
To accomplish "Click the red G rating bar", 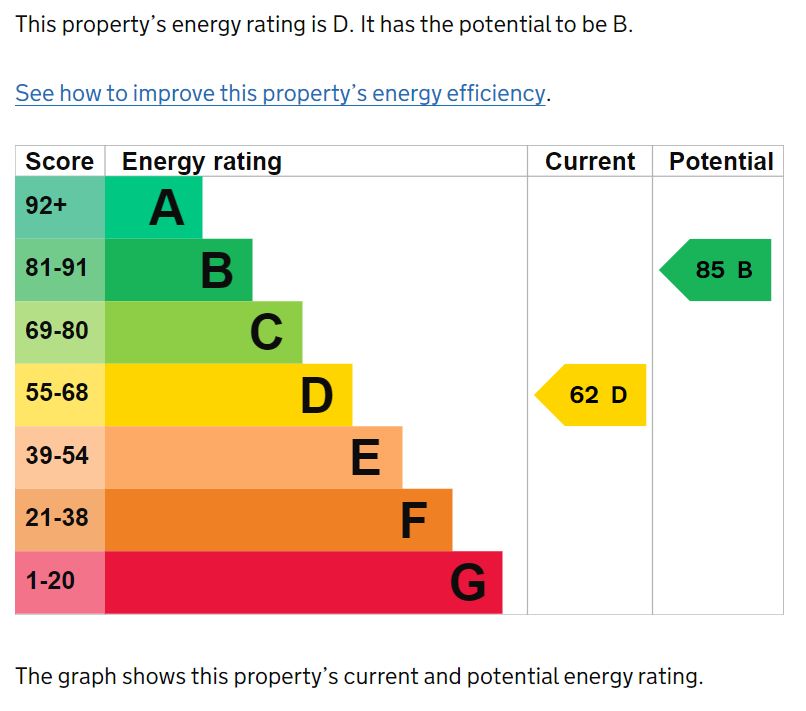I will 304,583.
